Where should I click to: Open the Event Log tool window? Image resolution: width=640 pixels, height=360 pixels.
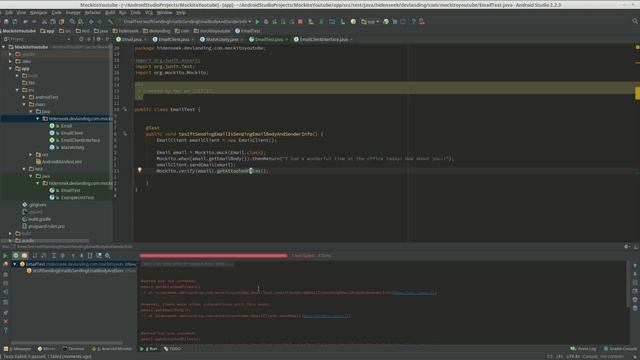(583, 349)
